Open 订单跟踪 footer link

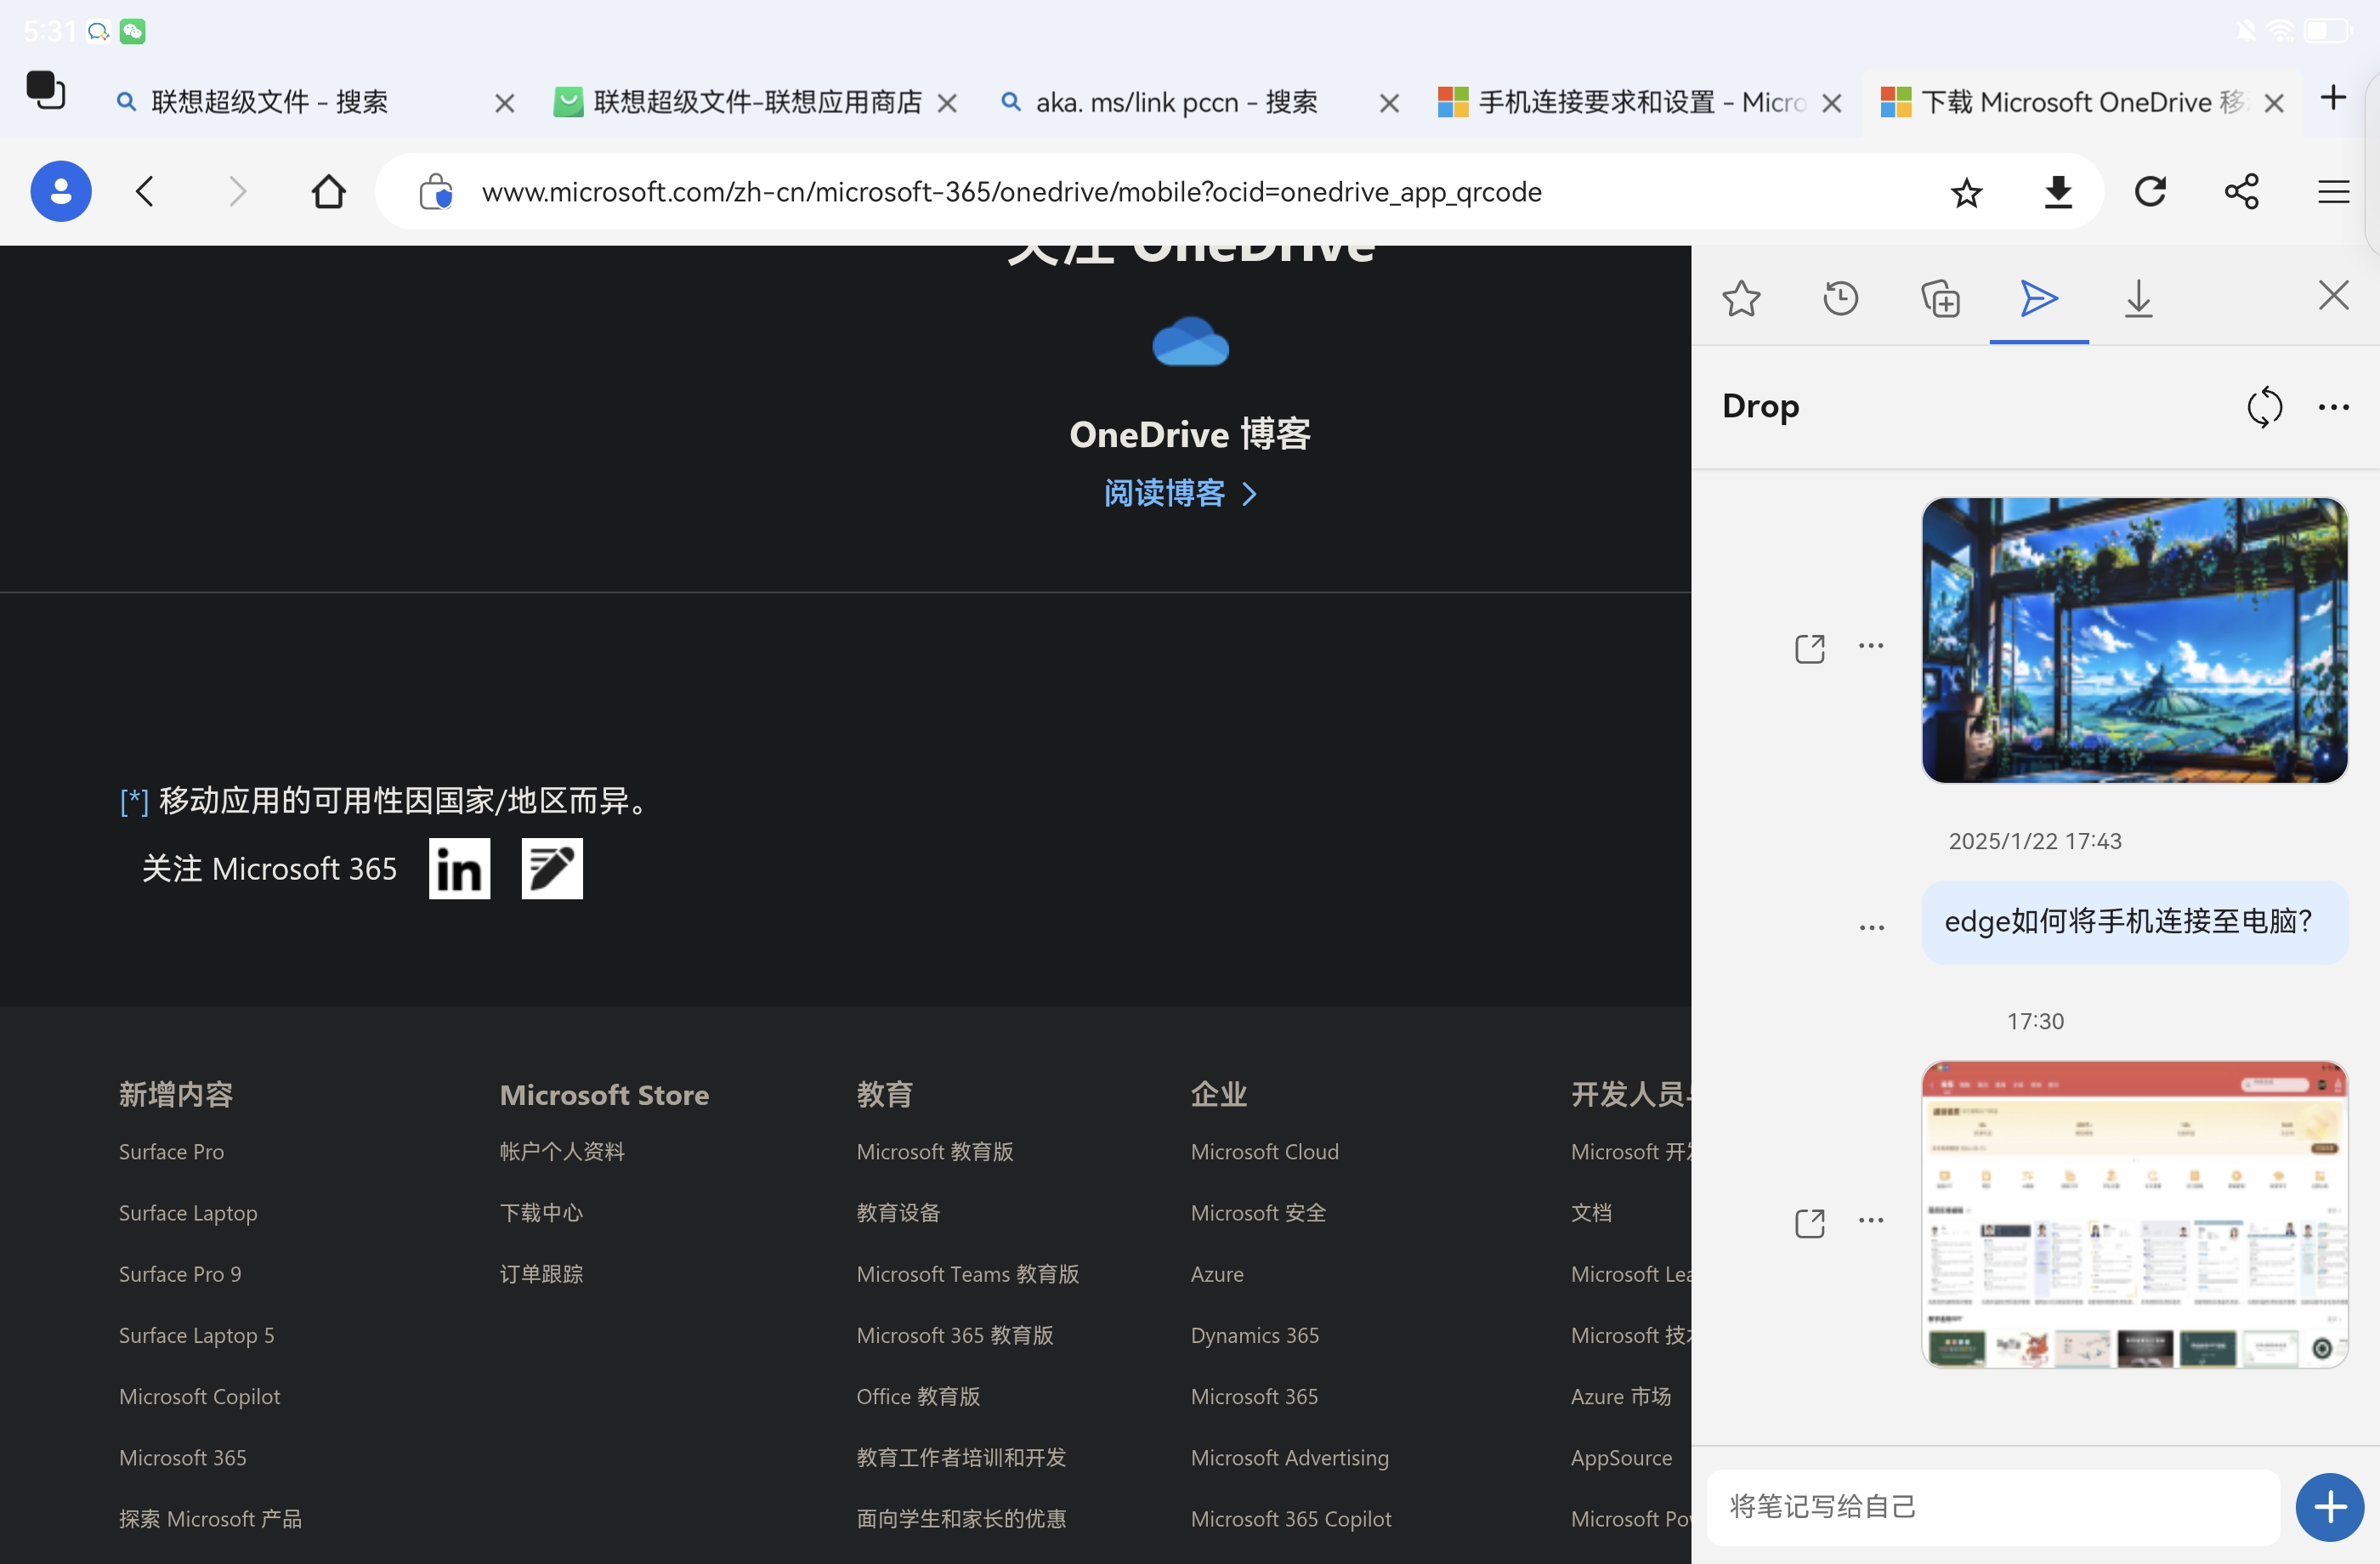click(541, 1273)
